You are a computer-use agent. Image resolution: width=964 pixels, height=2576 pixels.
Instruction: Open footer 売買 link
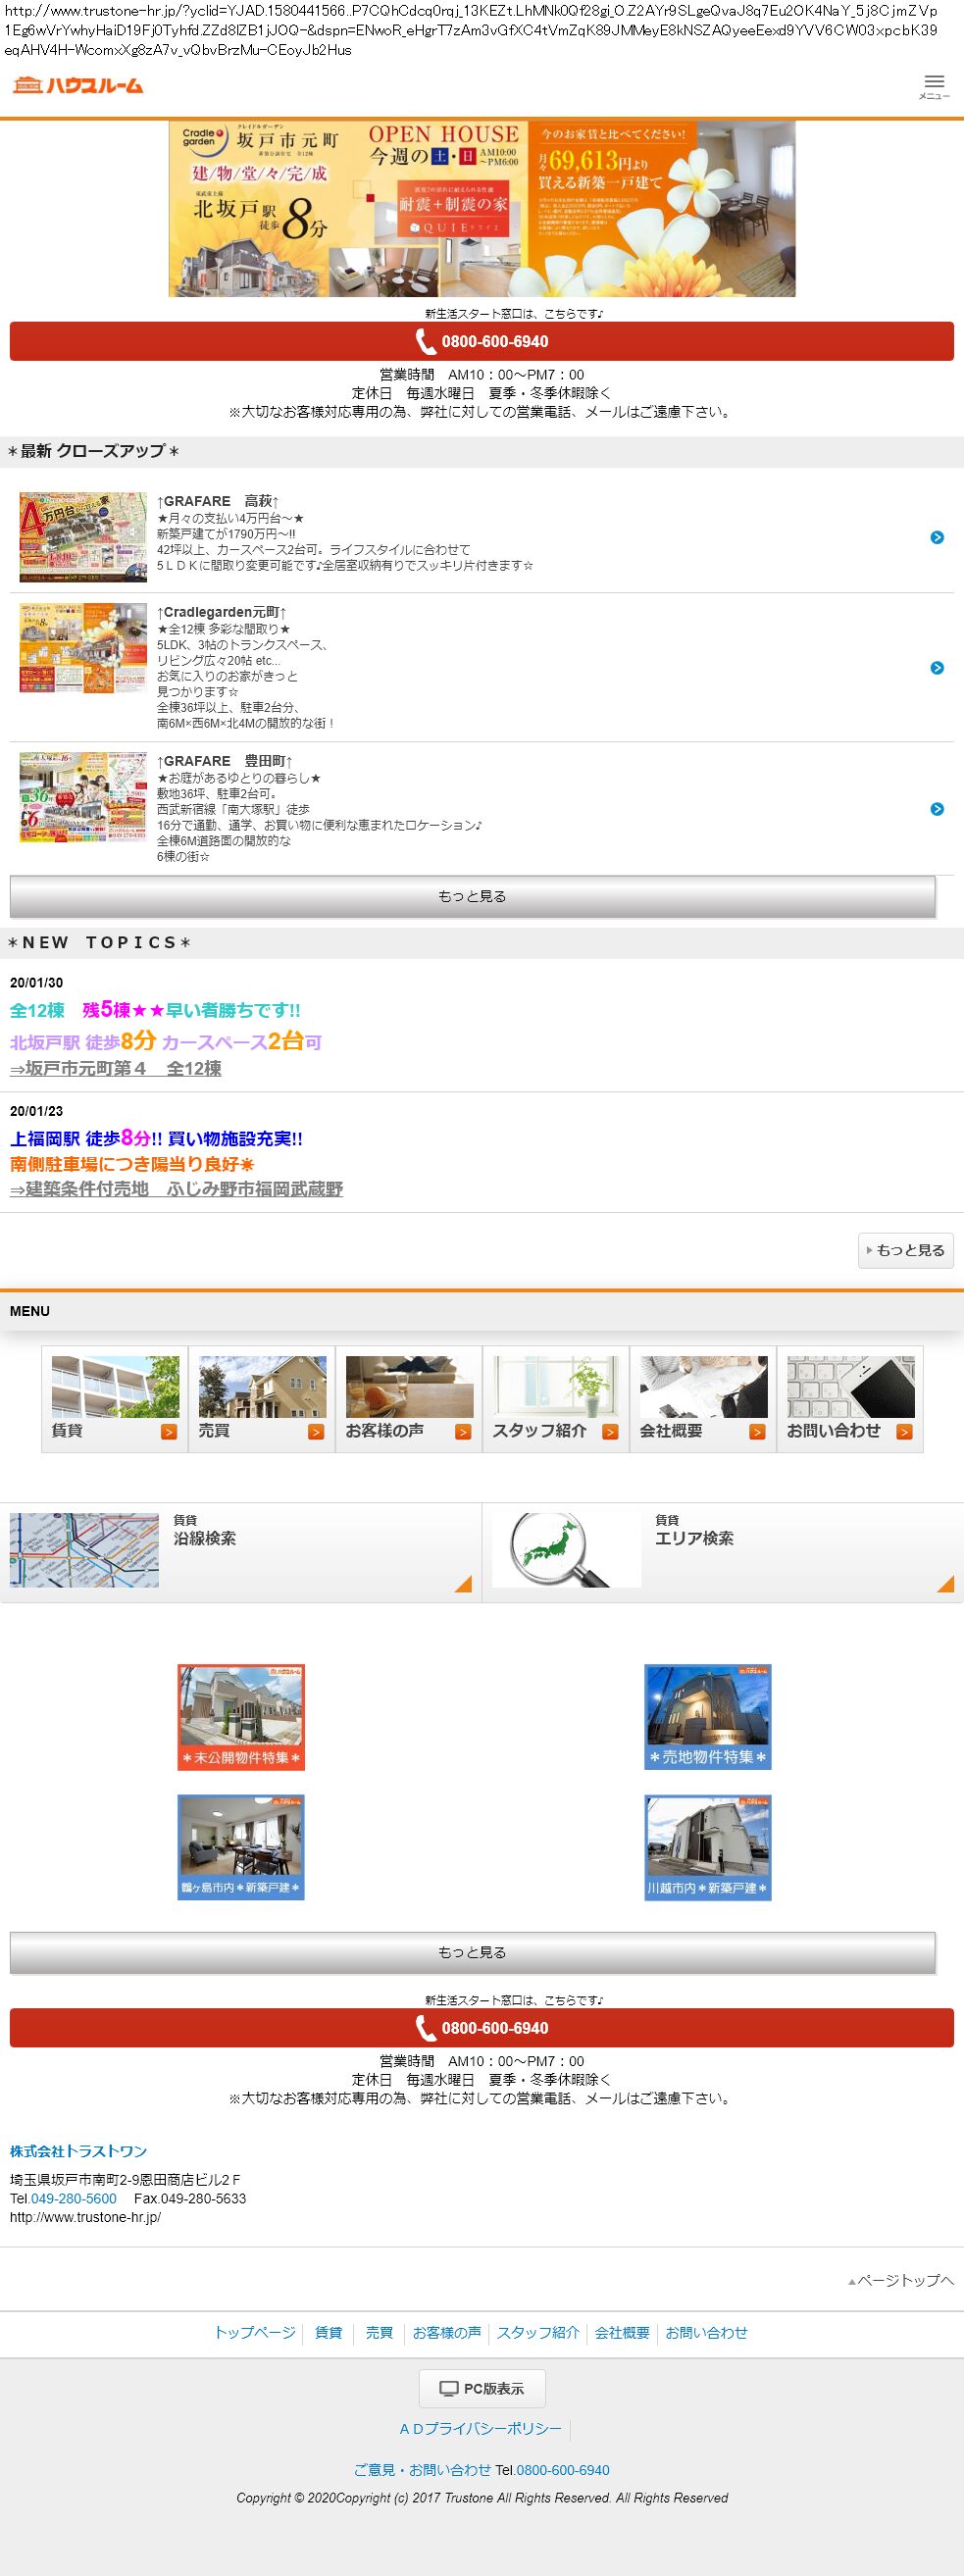(379, 2332)
